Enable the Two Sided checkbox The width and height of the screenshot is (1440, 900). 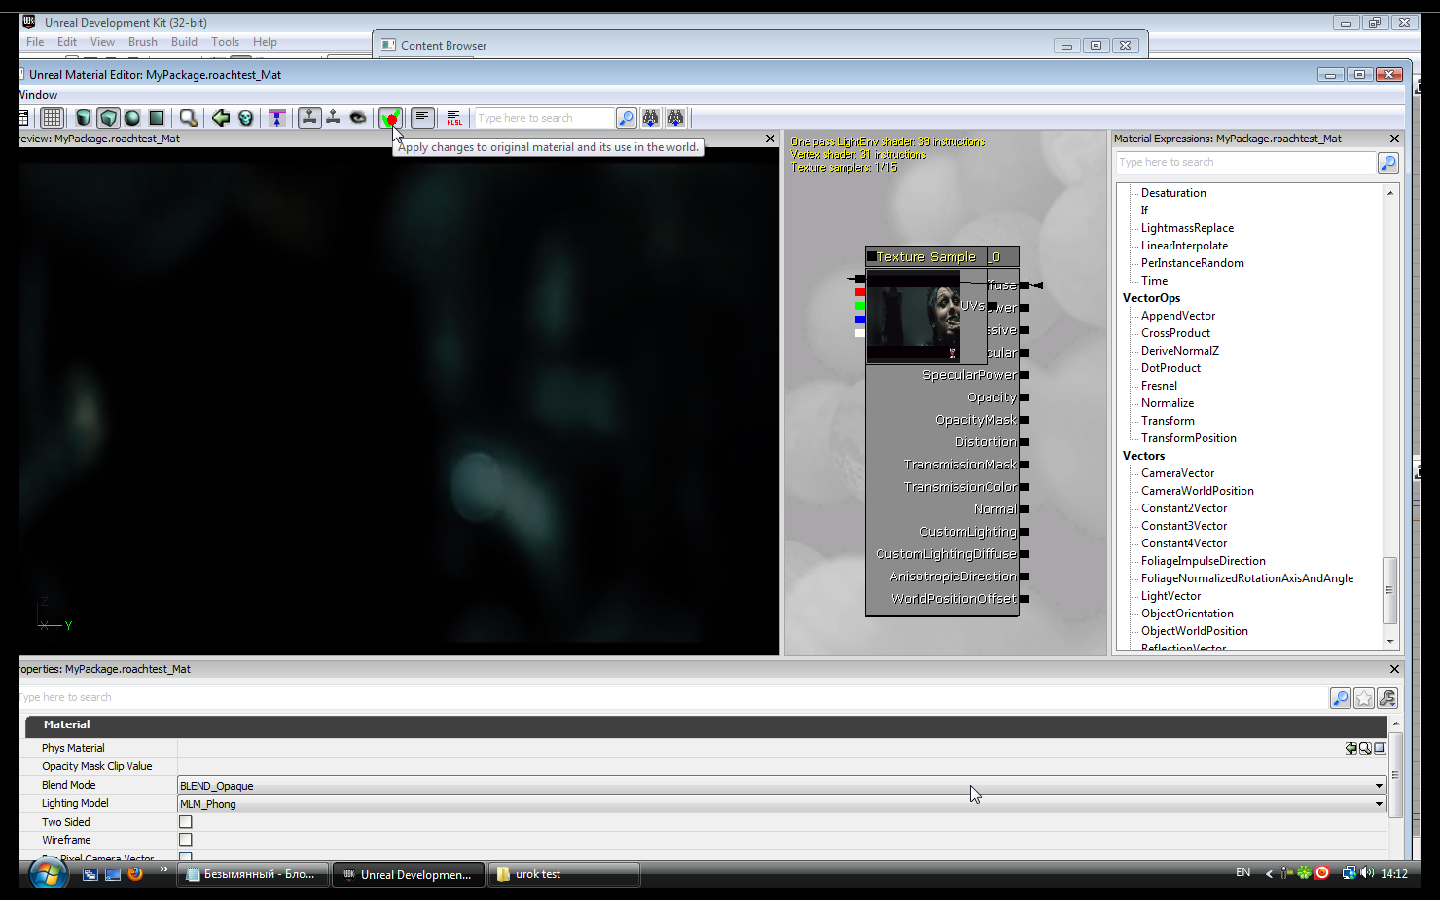click(185, 822)
